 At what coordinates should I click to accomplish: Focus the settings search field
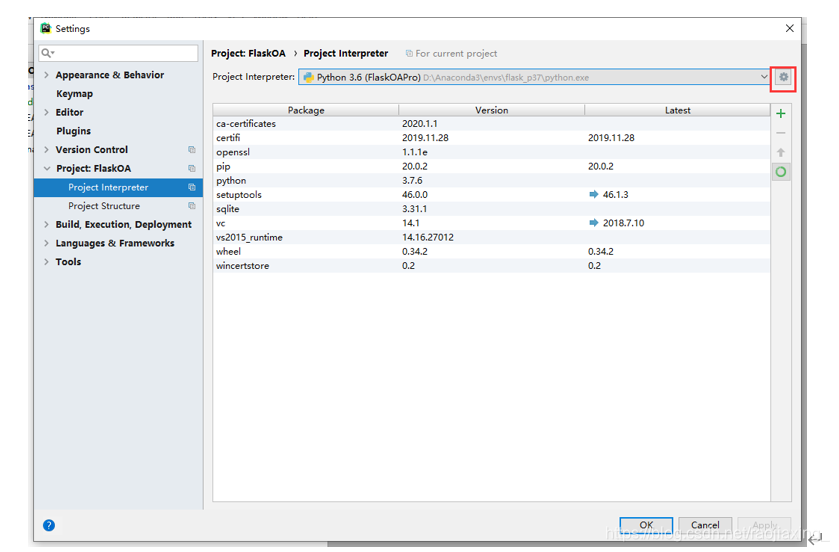click(118, 52)
